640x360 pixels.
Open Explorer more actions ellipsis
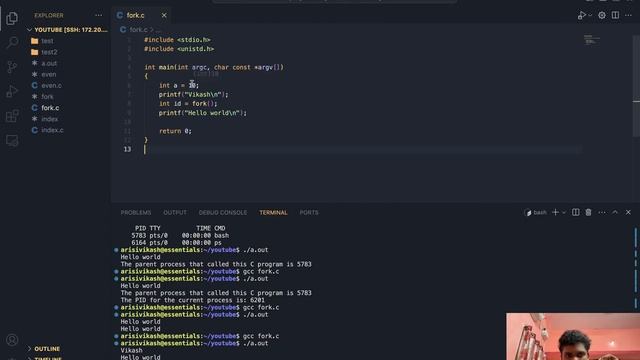(x=98, y=15)
